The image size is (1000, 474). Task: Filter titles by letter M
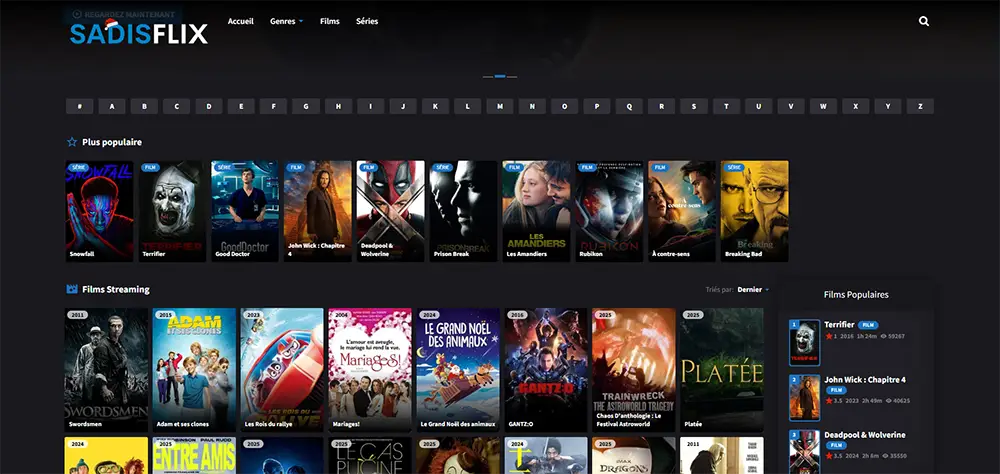point(500,107)
